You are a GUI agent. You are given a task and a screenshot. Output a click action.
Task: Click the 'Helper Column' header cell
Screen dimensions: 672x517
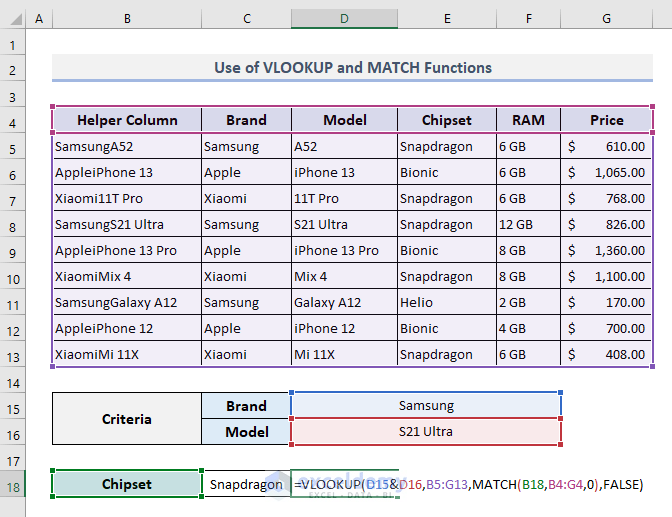(127, 120)
